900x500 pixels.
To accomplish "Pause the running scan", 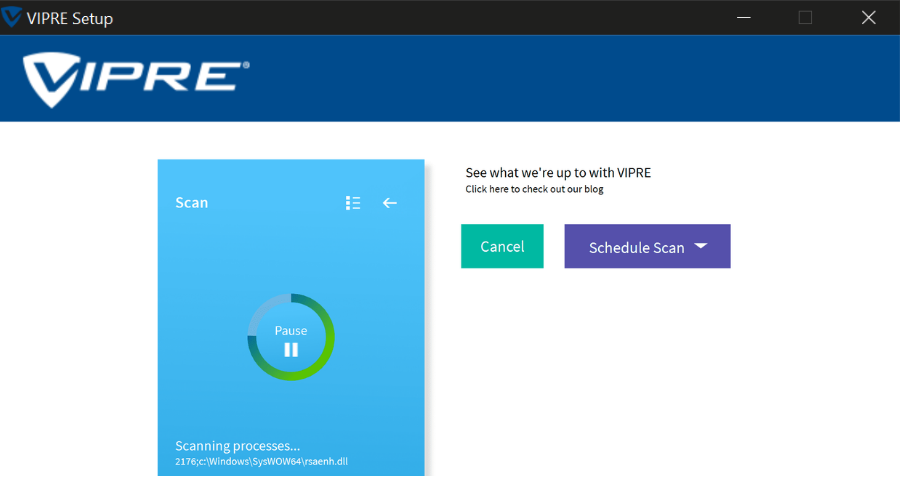I will [291, 337].
